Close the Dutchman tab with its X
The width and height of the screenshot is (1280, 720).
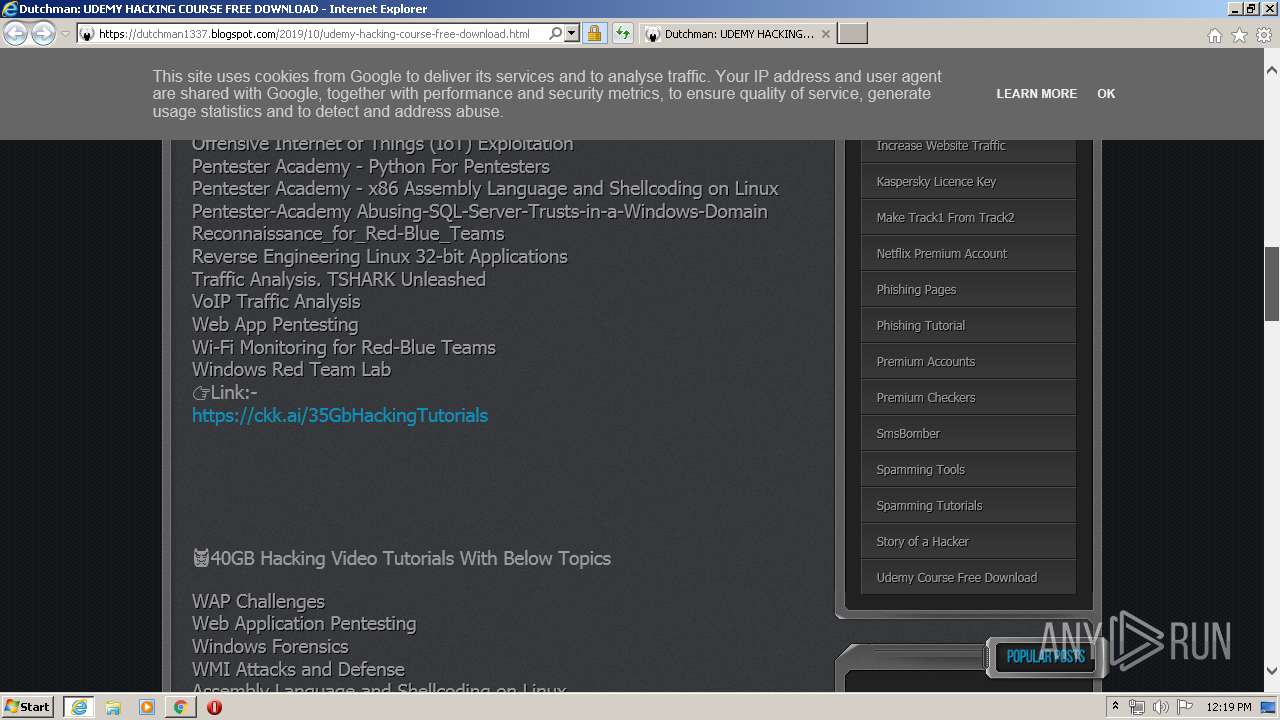coord(825,34)
